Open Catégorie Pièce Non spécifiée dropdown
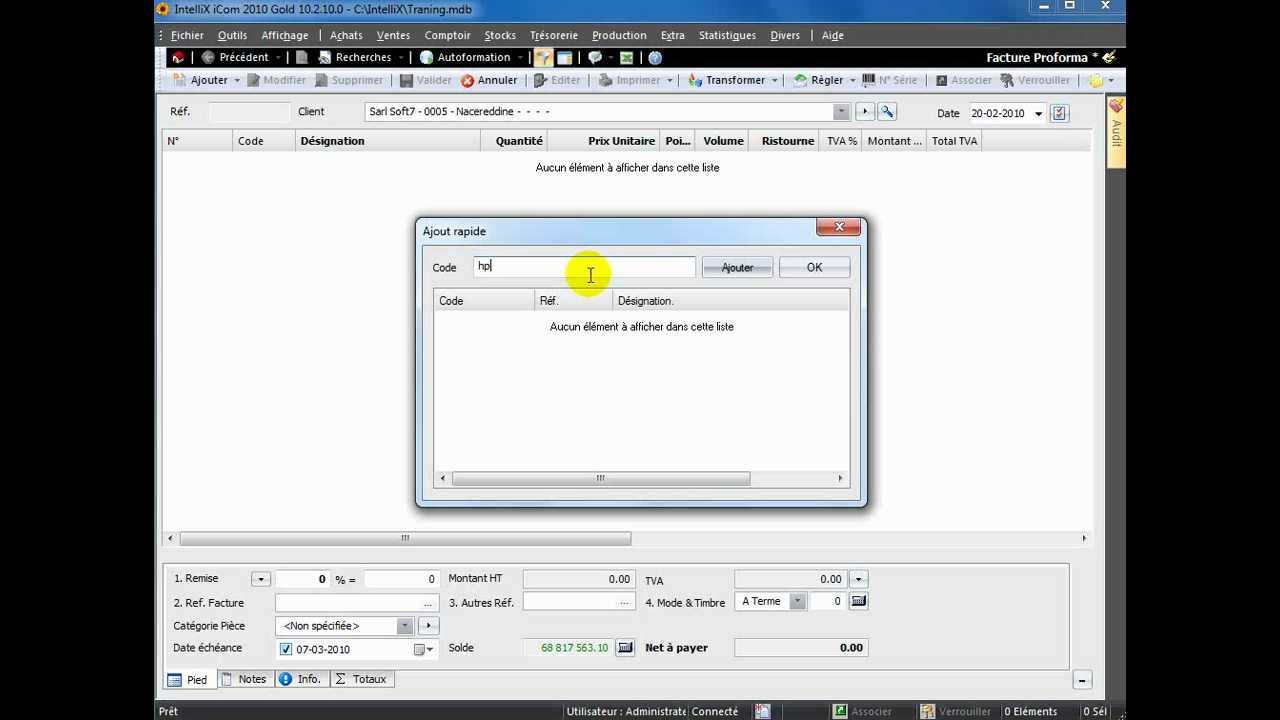The image size is (1280, 720). point(404,626)
